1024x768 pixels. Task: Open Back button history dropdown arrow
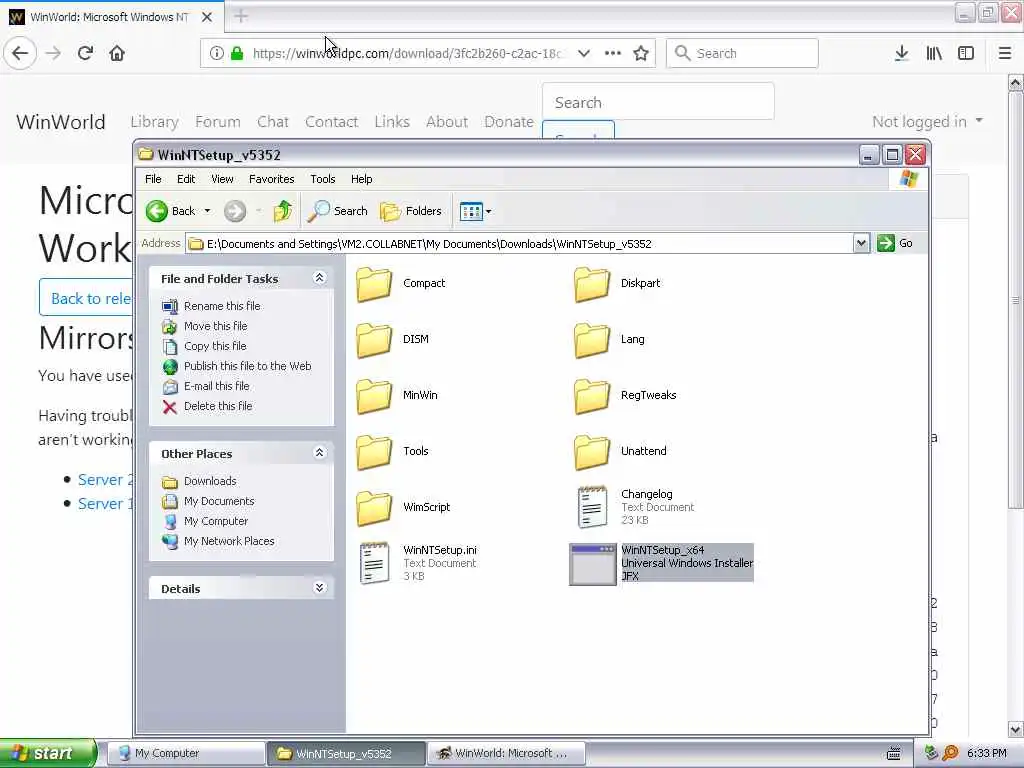click(x=207, y=211)
